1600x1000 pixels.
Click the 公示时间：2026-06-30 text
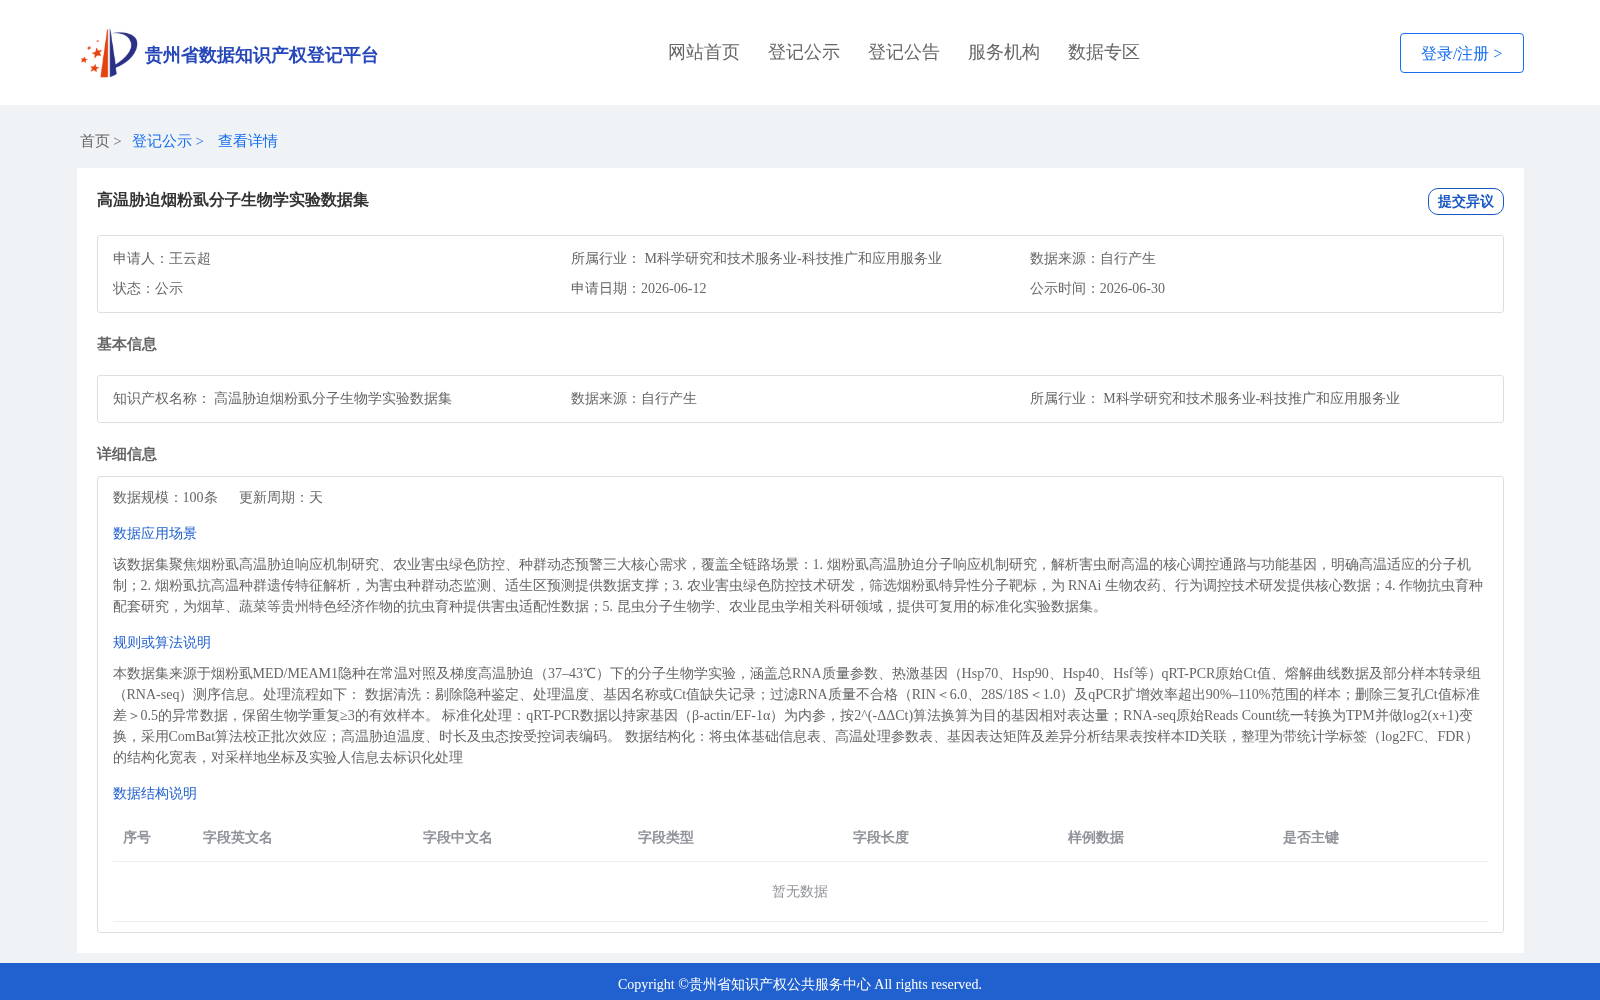(1097, 288)
